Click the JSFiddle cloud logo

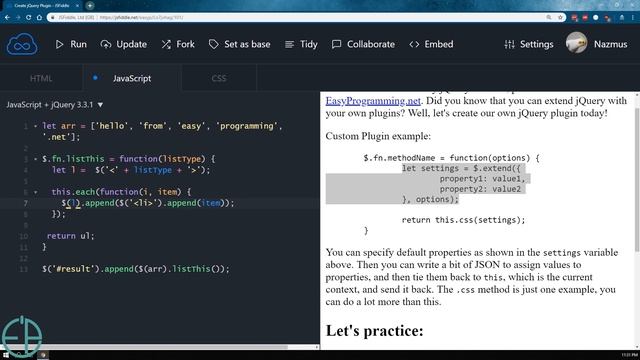(x=22, y=44)
